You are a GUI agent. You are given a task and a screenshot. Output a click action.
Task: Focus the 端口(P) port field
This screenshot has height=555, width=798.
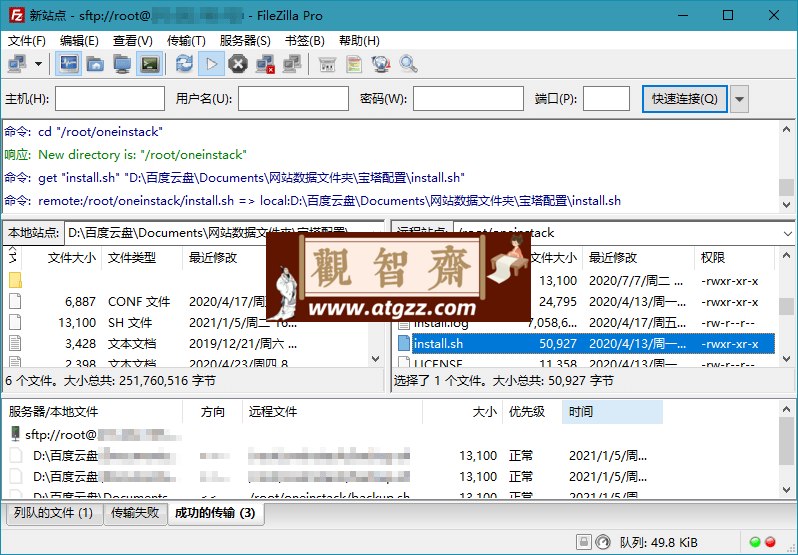coord(606,99)
